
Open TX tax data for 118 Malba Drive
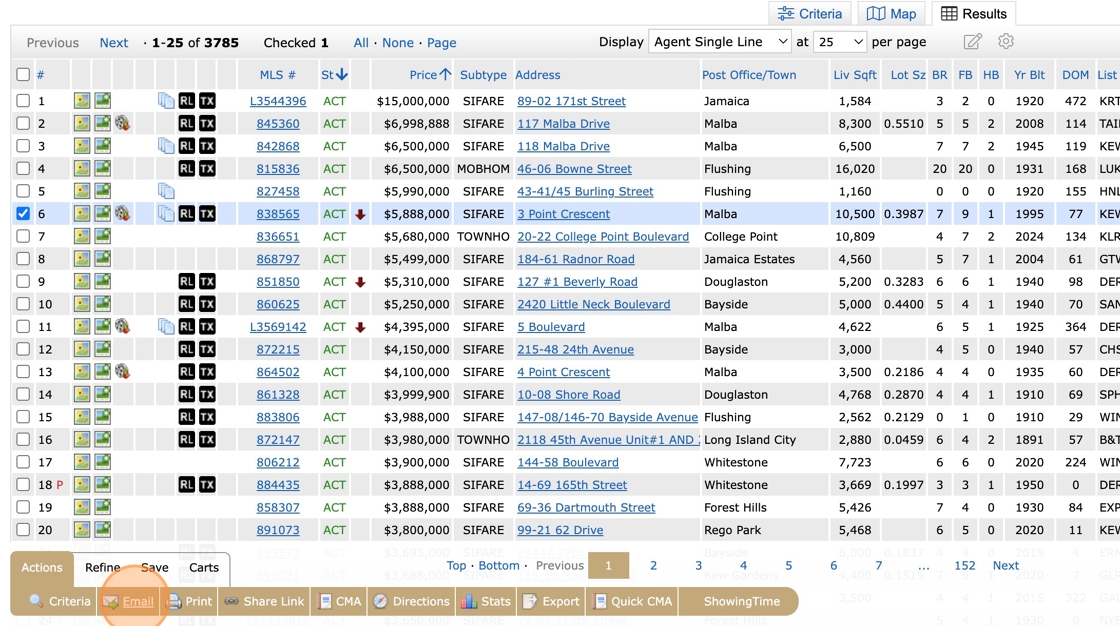[x=210, y=146]
